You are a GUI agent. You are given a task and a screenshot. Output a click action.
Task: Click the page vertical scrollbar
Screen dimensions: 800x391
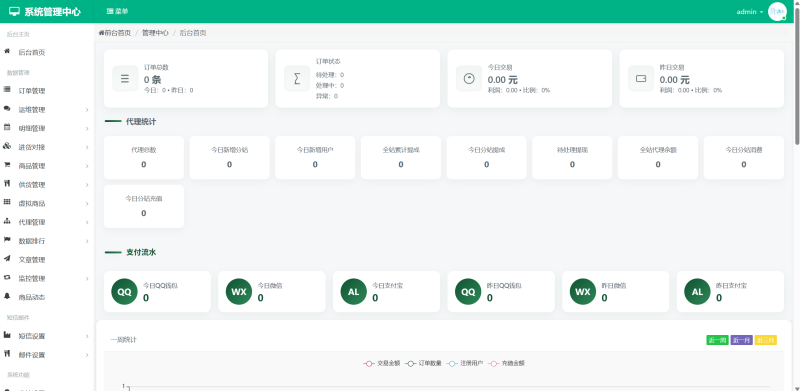[797, 77]
